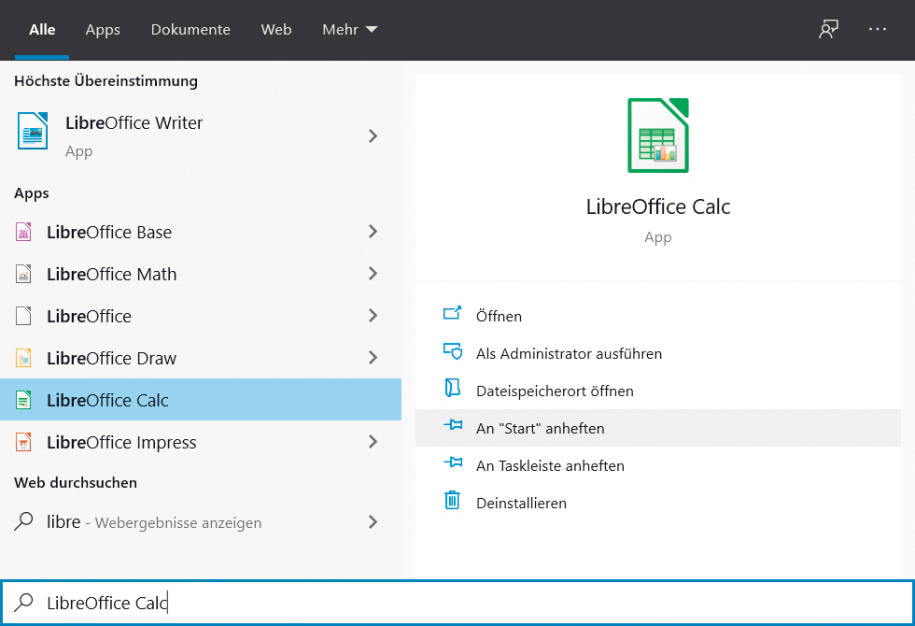The image size is (915, 626).
Task: Expand the LibreOffice Writer result chevron
Action: click(373, 136)
